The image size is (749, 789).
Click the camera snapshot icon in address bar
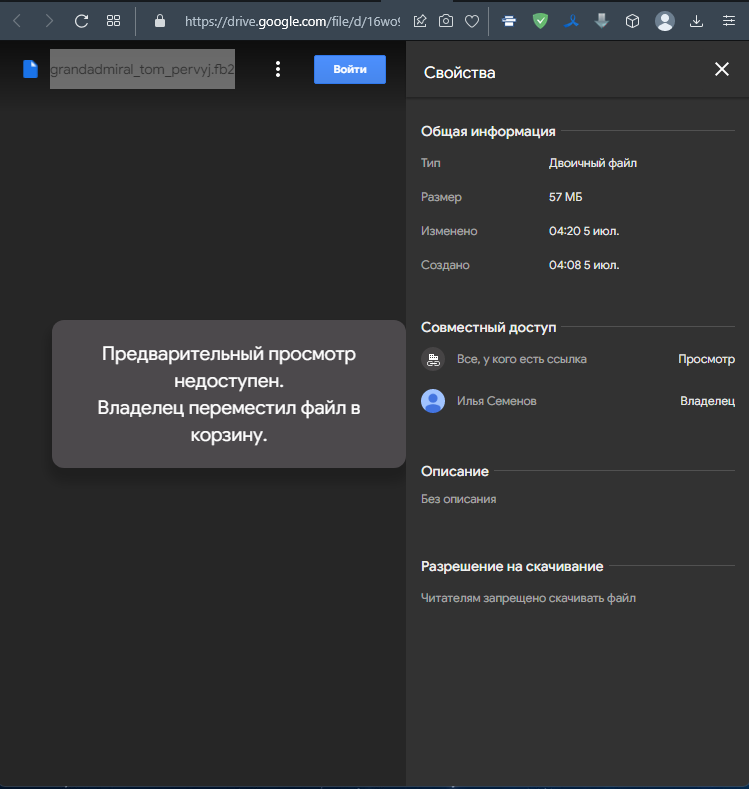[x=446, y=21]
